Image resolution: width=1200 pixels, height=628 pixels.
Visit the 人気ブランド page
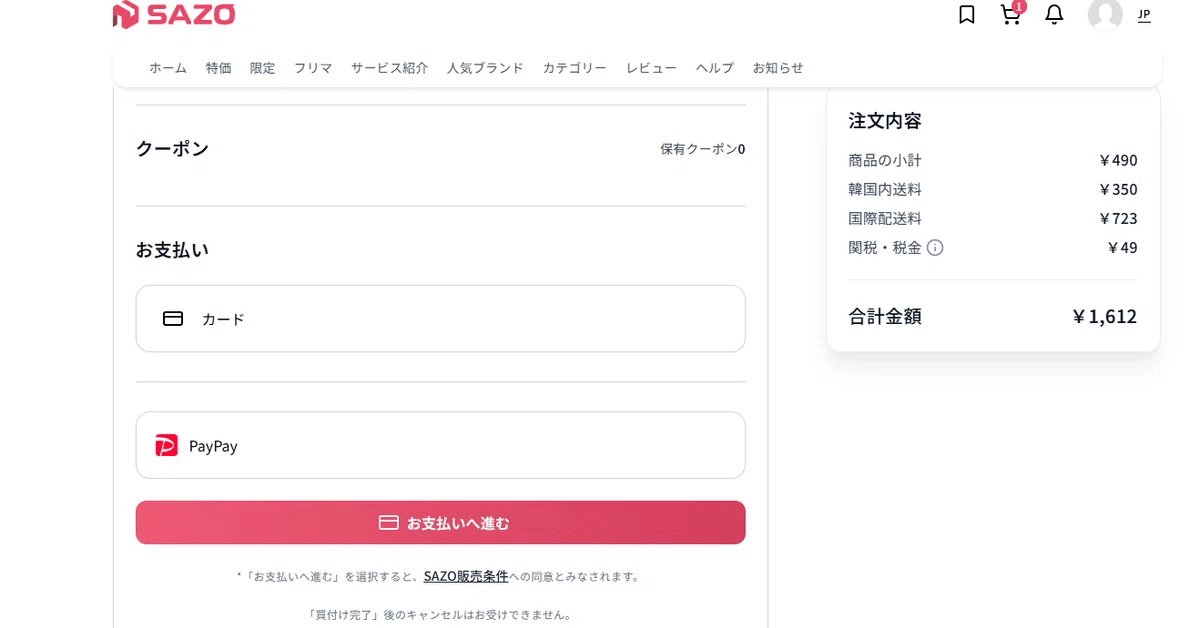click(x=485, y=68)
